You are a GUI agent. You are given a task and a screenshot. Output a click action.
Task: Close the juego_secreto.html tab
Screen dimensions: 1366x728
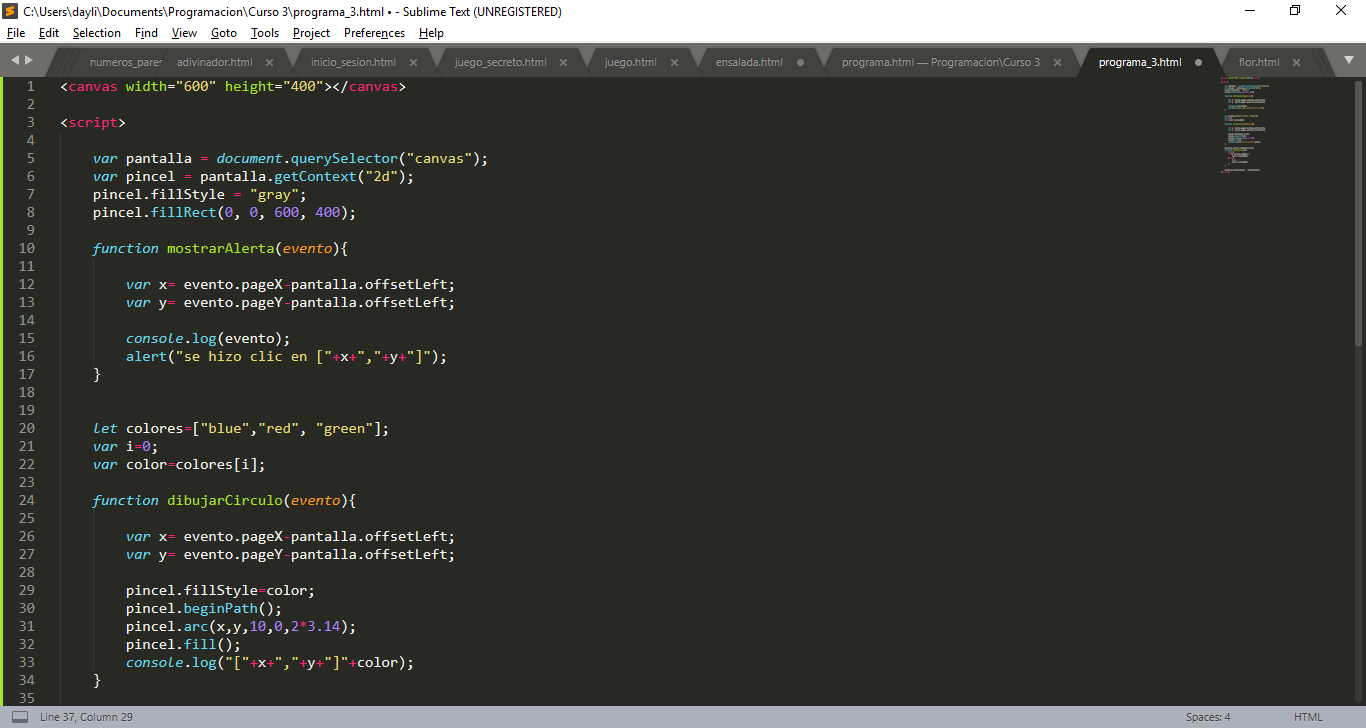click(x=563, y=62)
